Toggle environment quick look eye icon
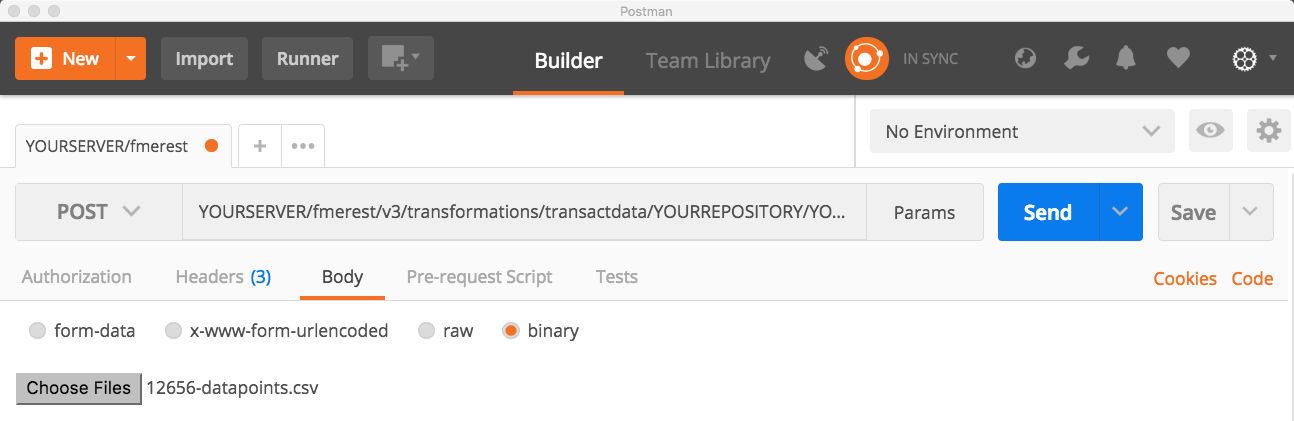The width and height of the screenshot is (1294, 421). point(1211,131)
